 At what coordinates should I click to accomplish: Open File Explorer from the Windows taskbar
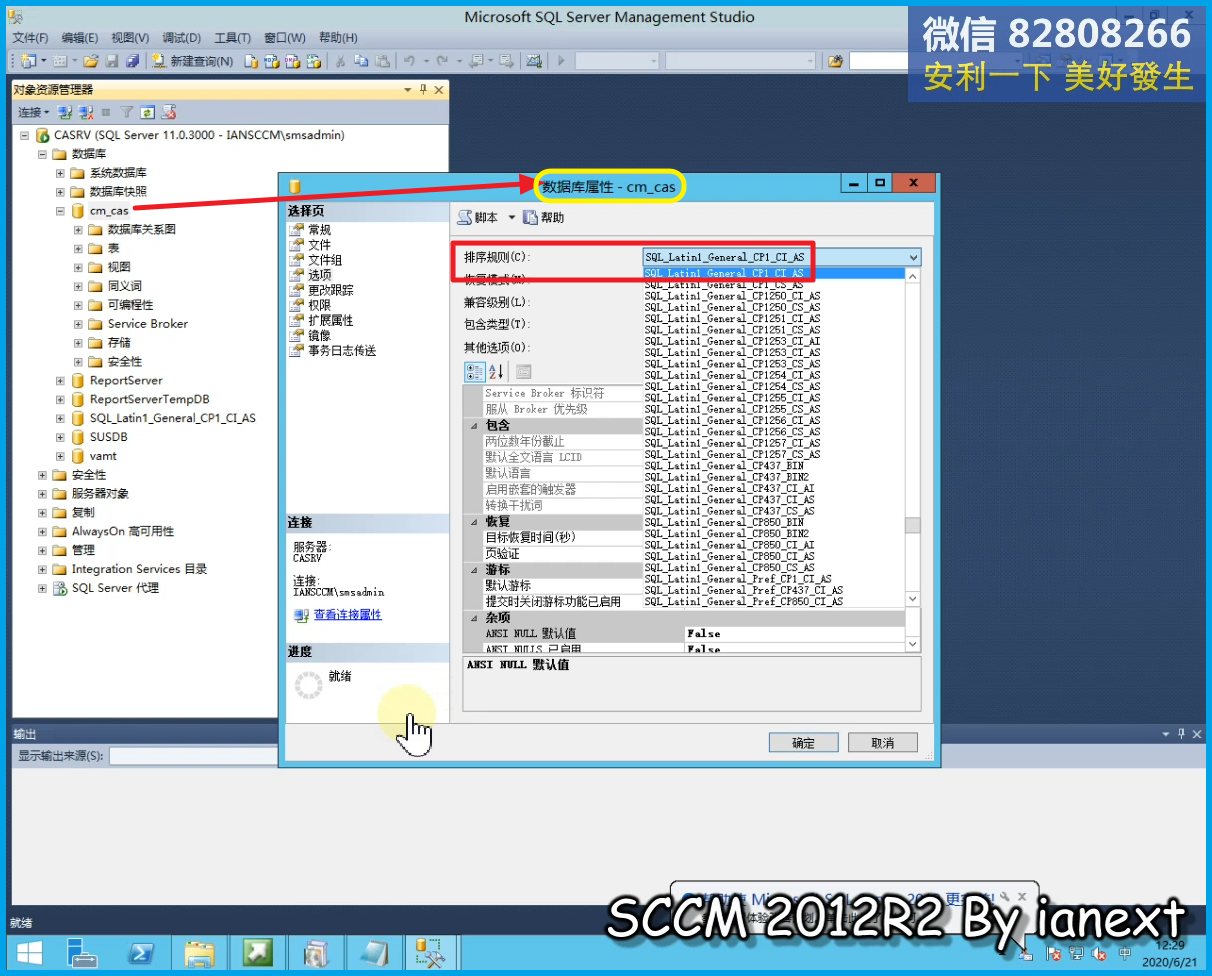click(x=200, y=954)
